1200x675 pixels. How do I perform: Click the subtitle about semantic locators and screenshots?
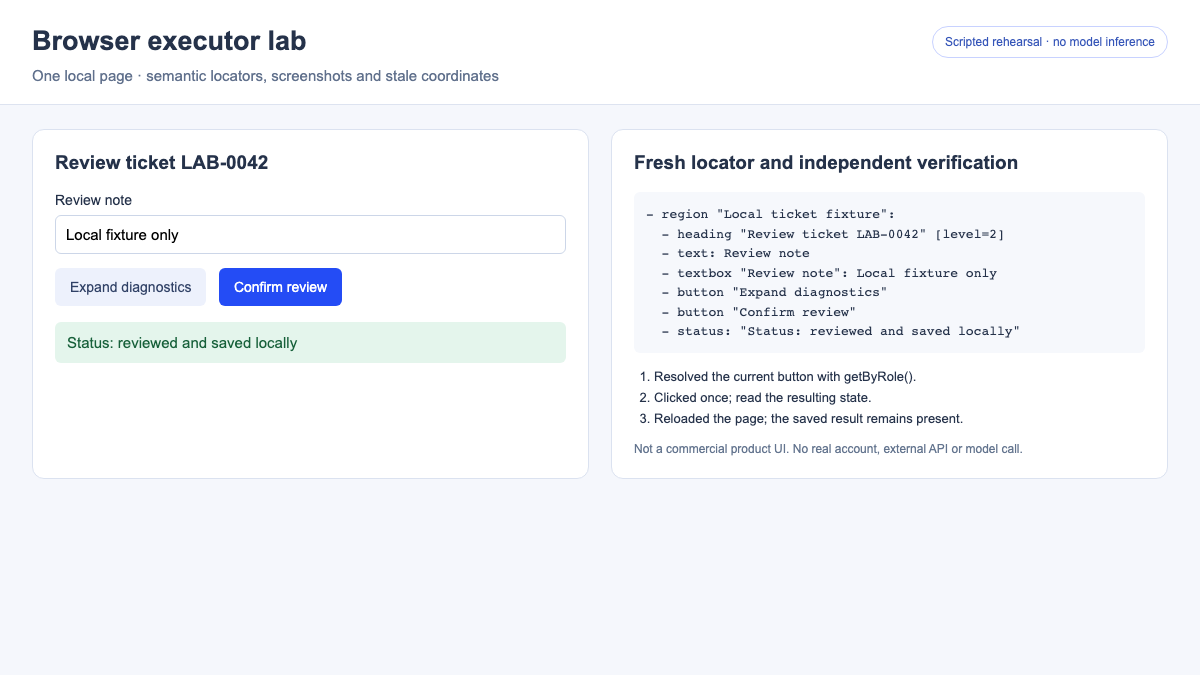click(265, 76)
